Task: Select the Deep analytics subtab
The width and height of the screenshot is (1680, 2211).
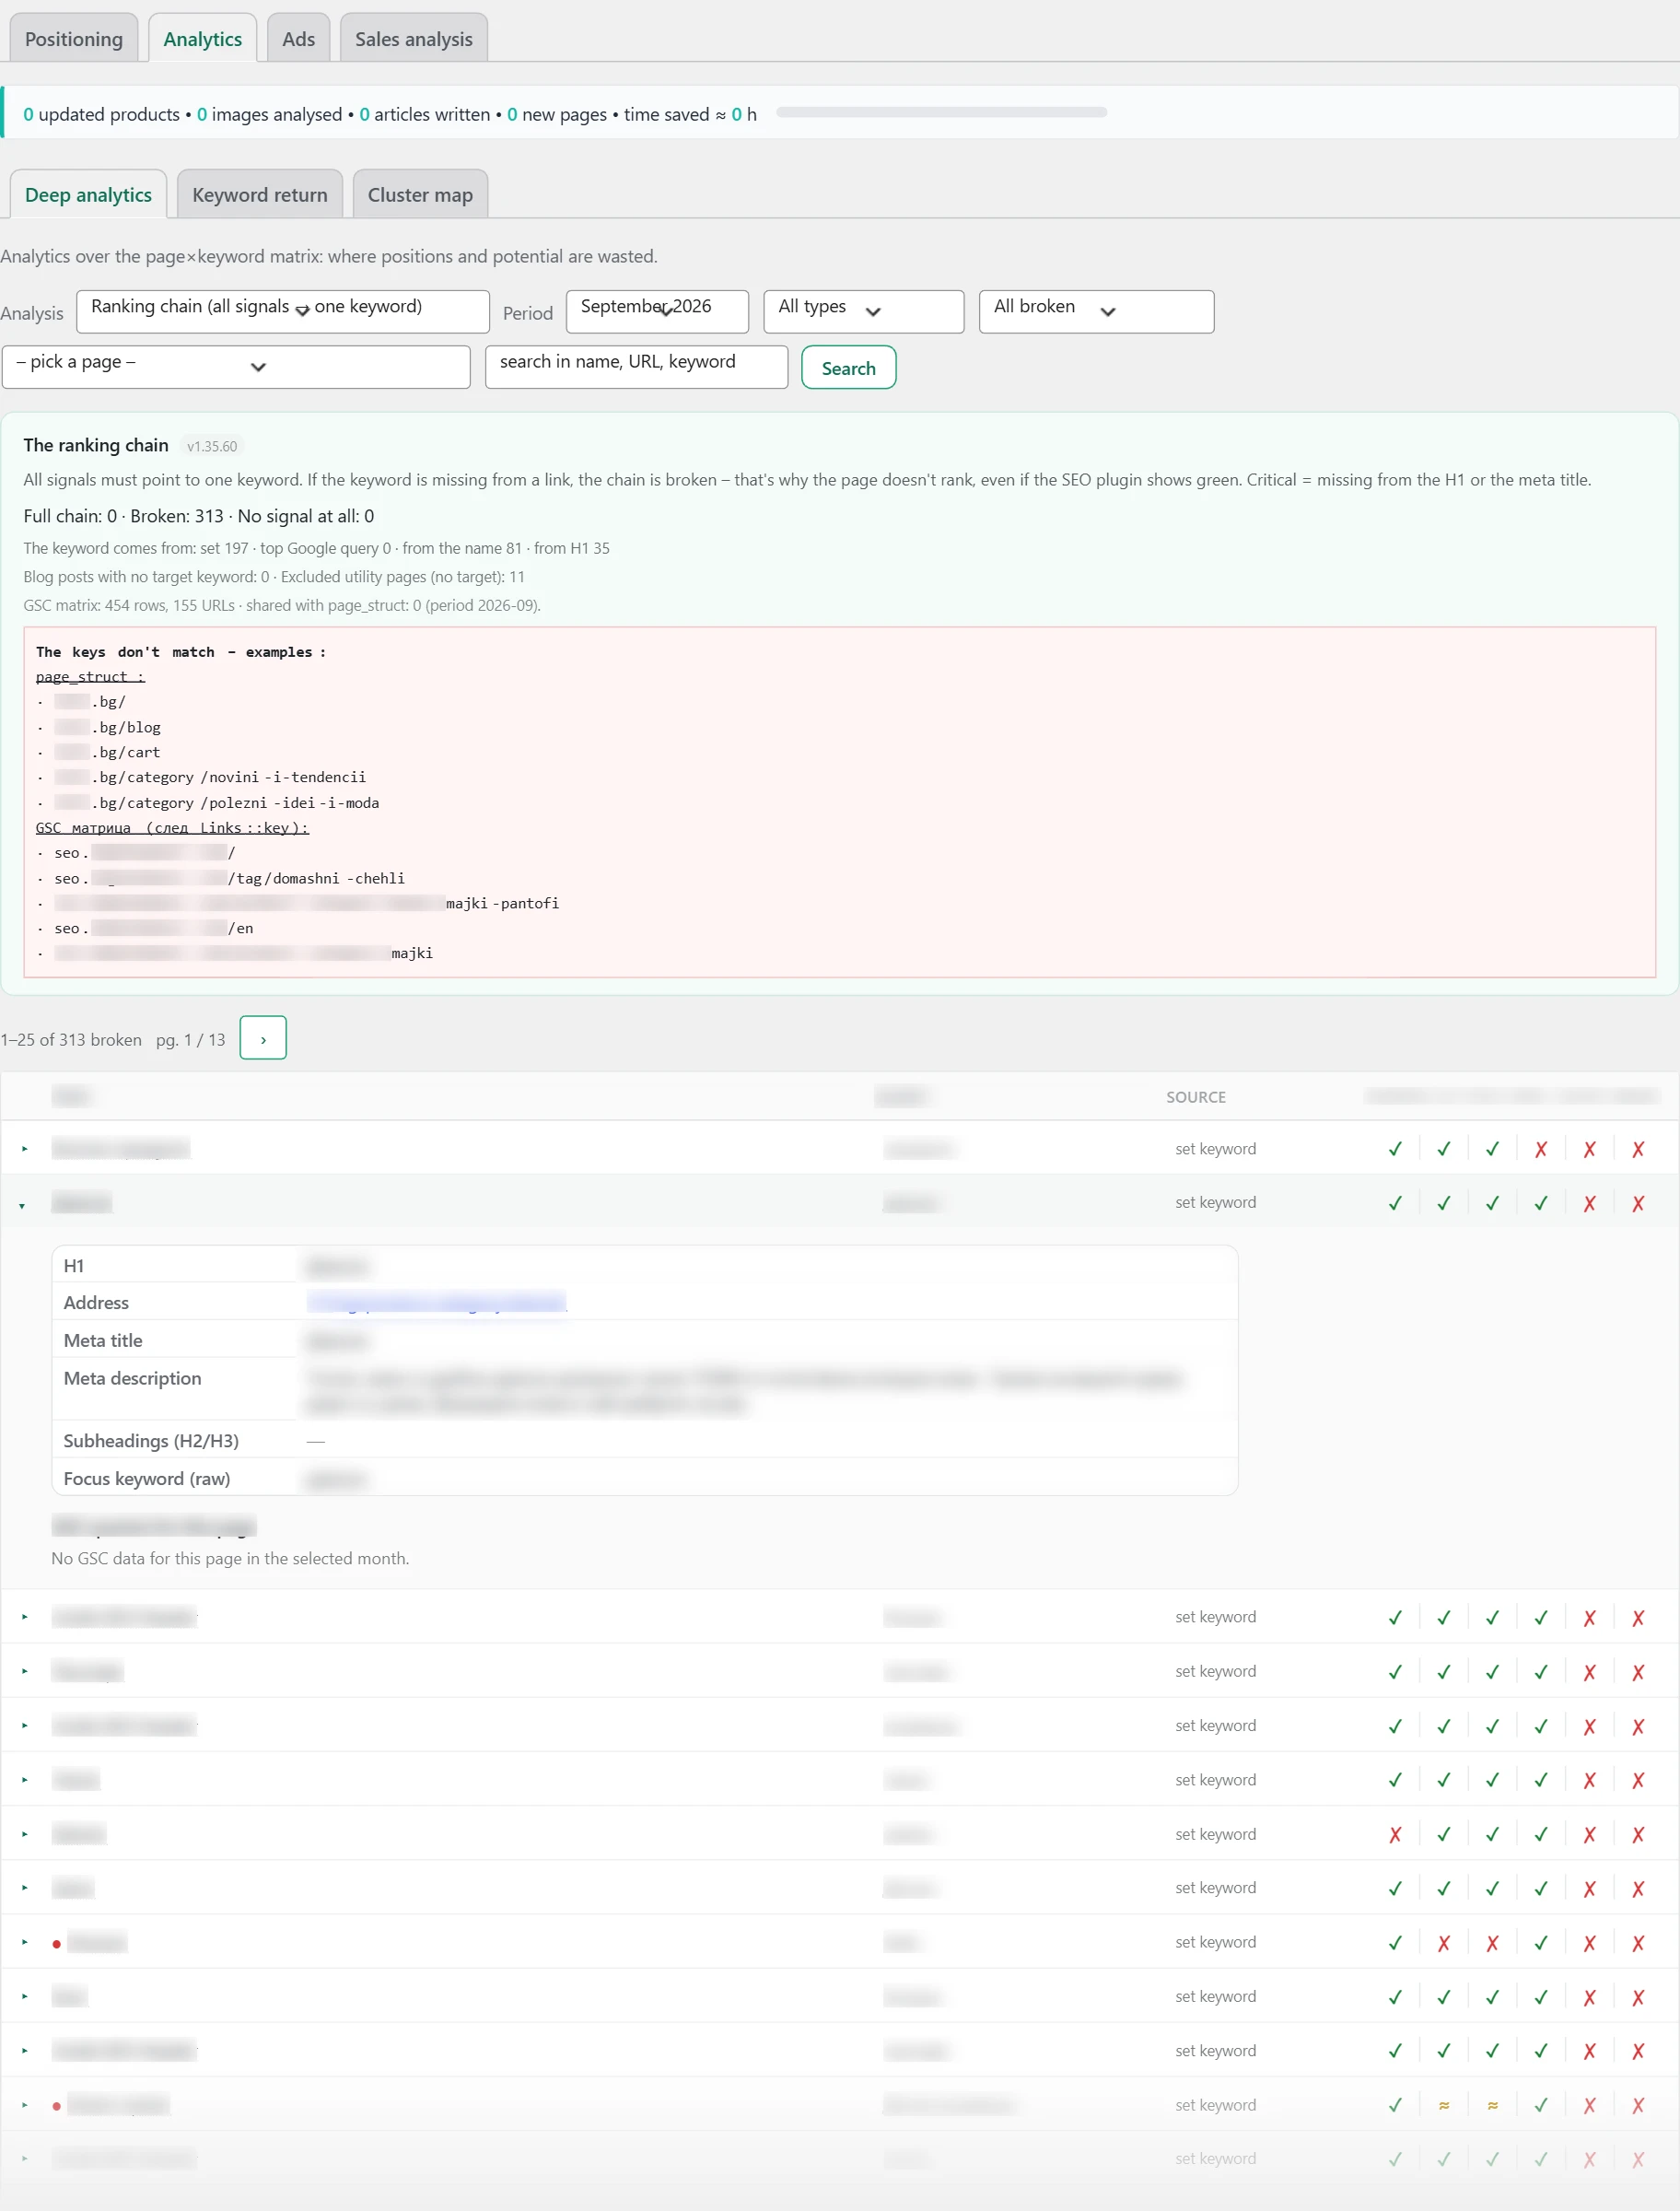Action: tap(88, 194)
